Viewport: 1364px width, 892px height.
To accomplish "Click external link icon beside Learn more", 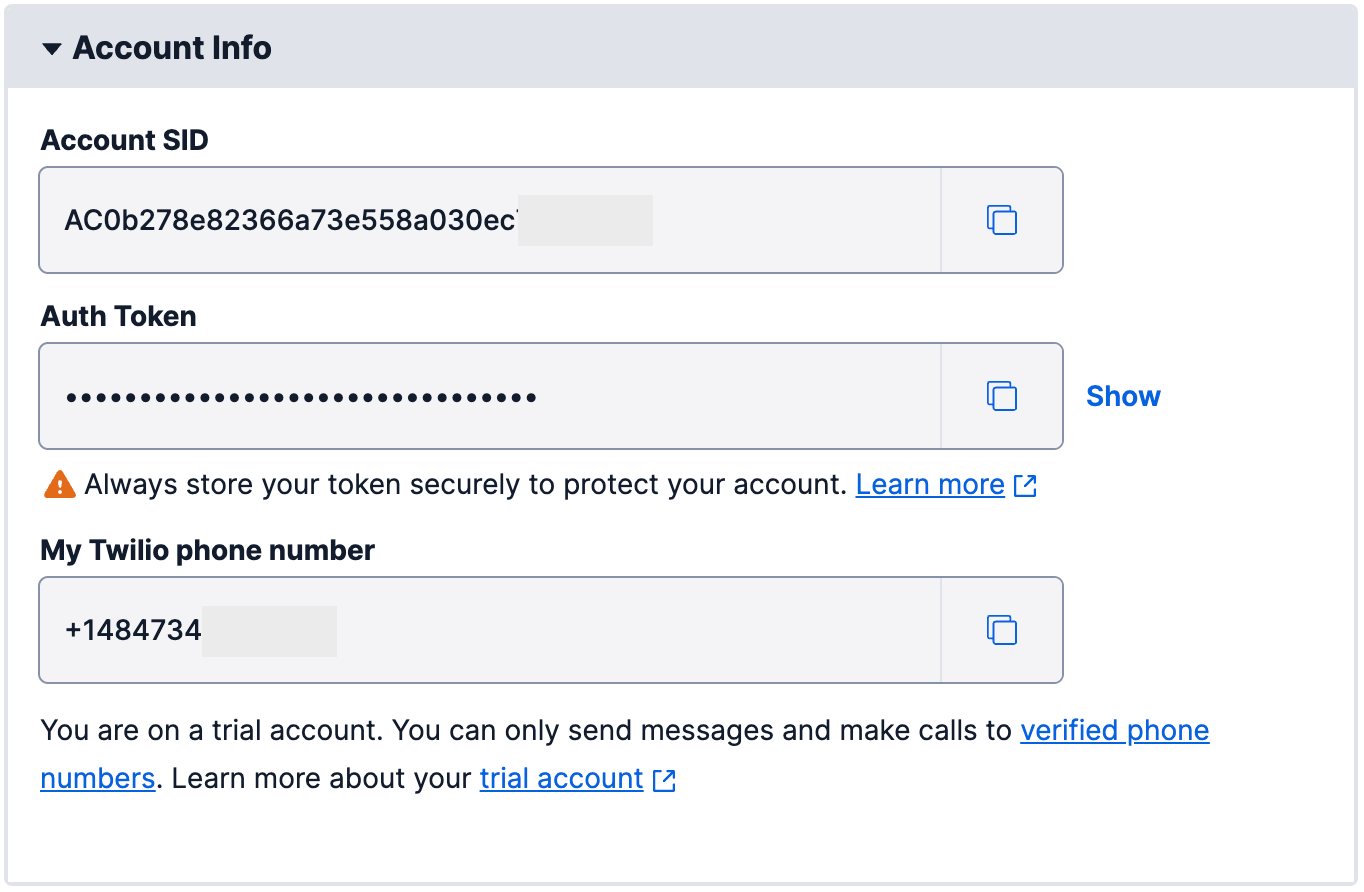I will 1025,486.
